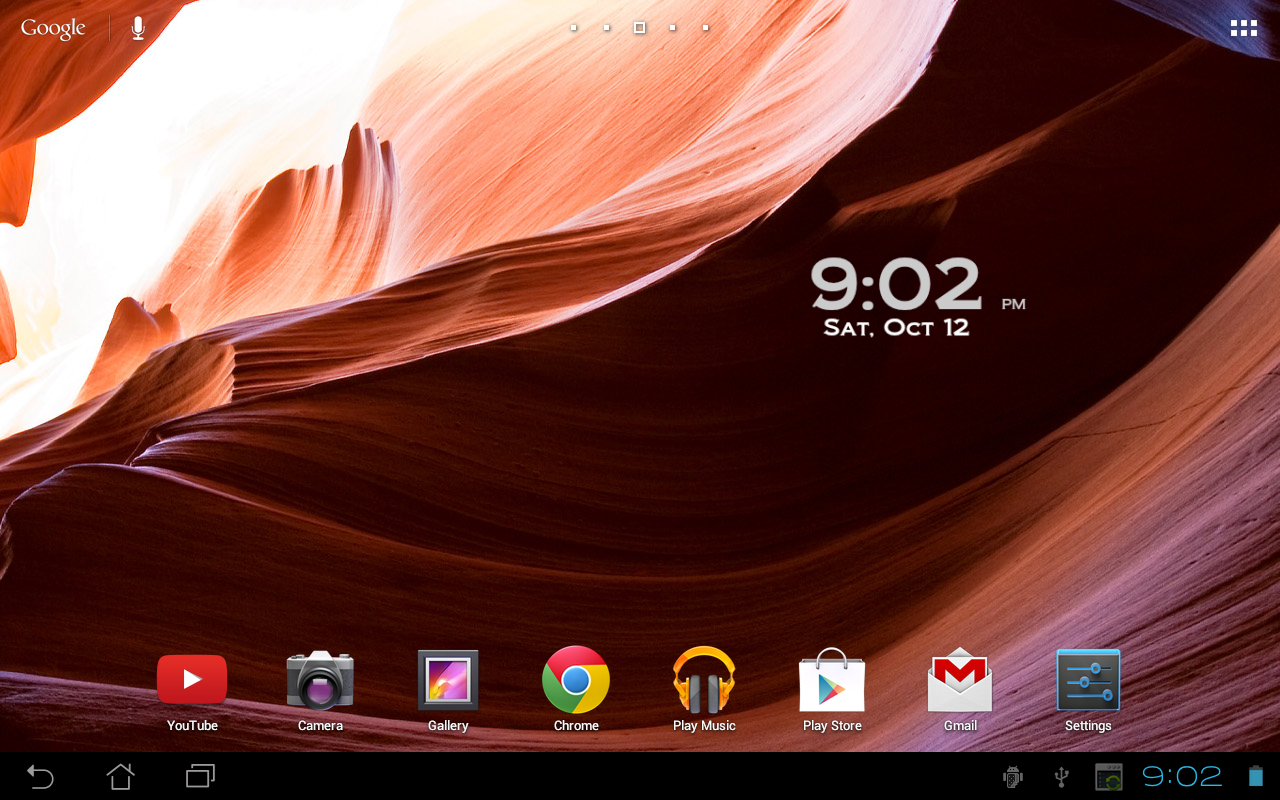Open Play Music
Image resolution: width=1280 pixels, height=800 pixels.
(x=703, y=680)
